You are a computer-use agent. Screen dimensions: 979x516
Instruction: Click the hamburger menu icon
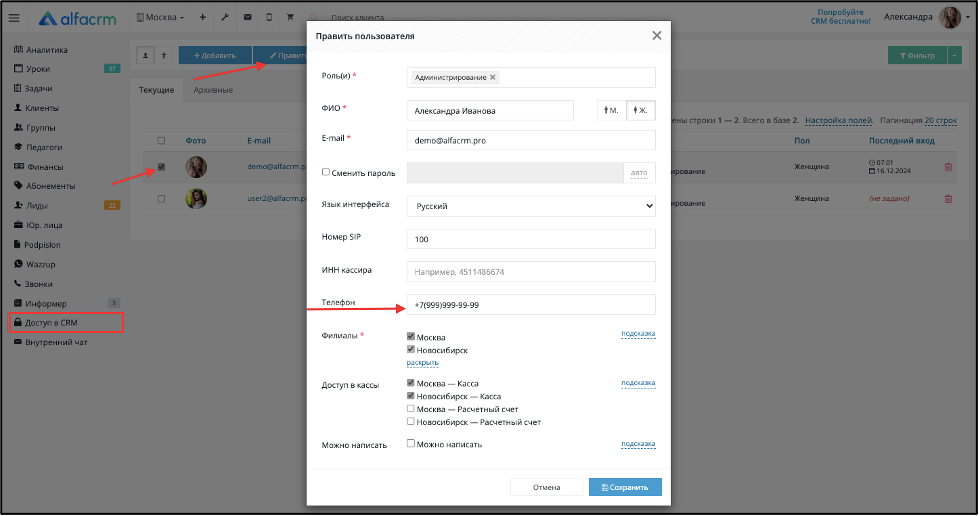(14, 18)
